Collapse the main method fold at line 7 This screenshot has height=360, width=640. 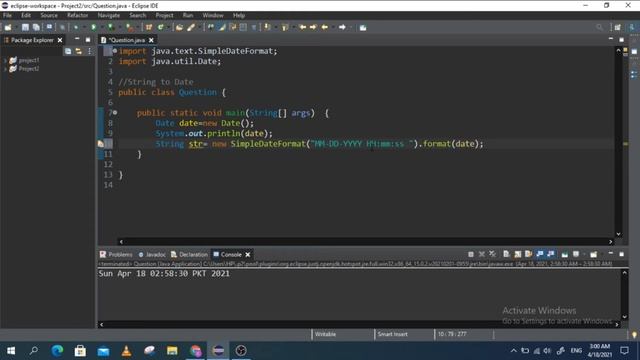tap(115, 112)
